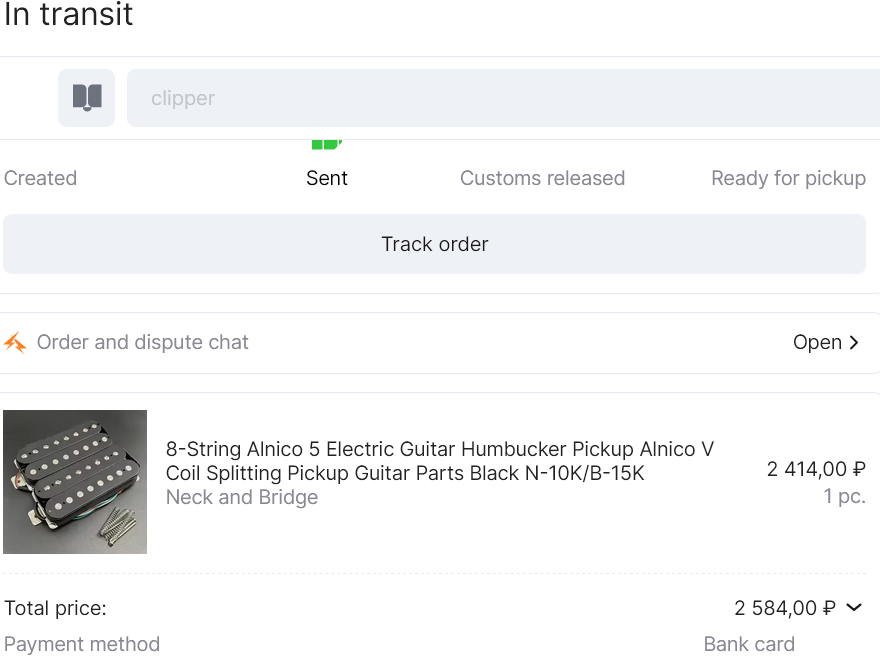Click the Neck and Bridge variant text
The height and width of the screenshot is (669, 880).
242,497
